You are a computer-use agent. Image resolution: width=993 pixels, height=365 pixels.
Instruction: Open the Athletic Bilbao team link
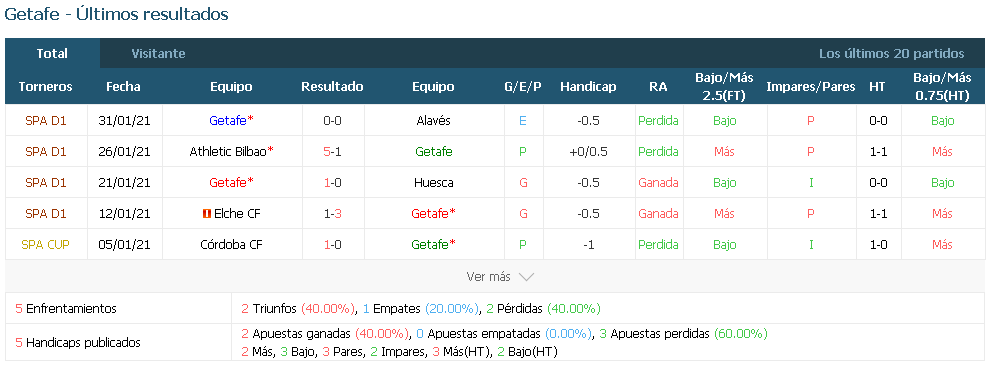(228, 151)
